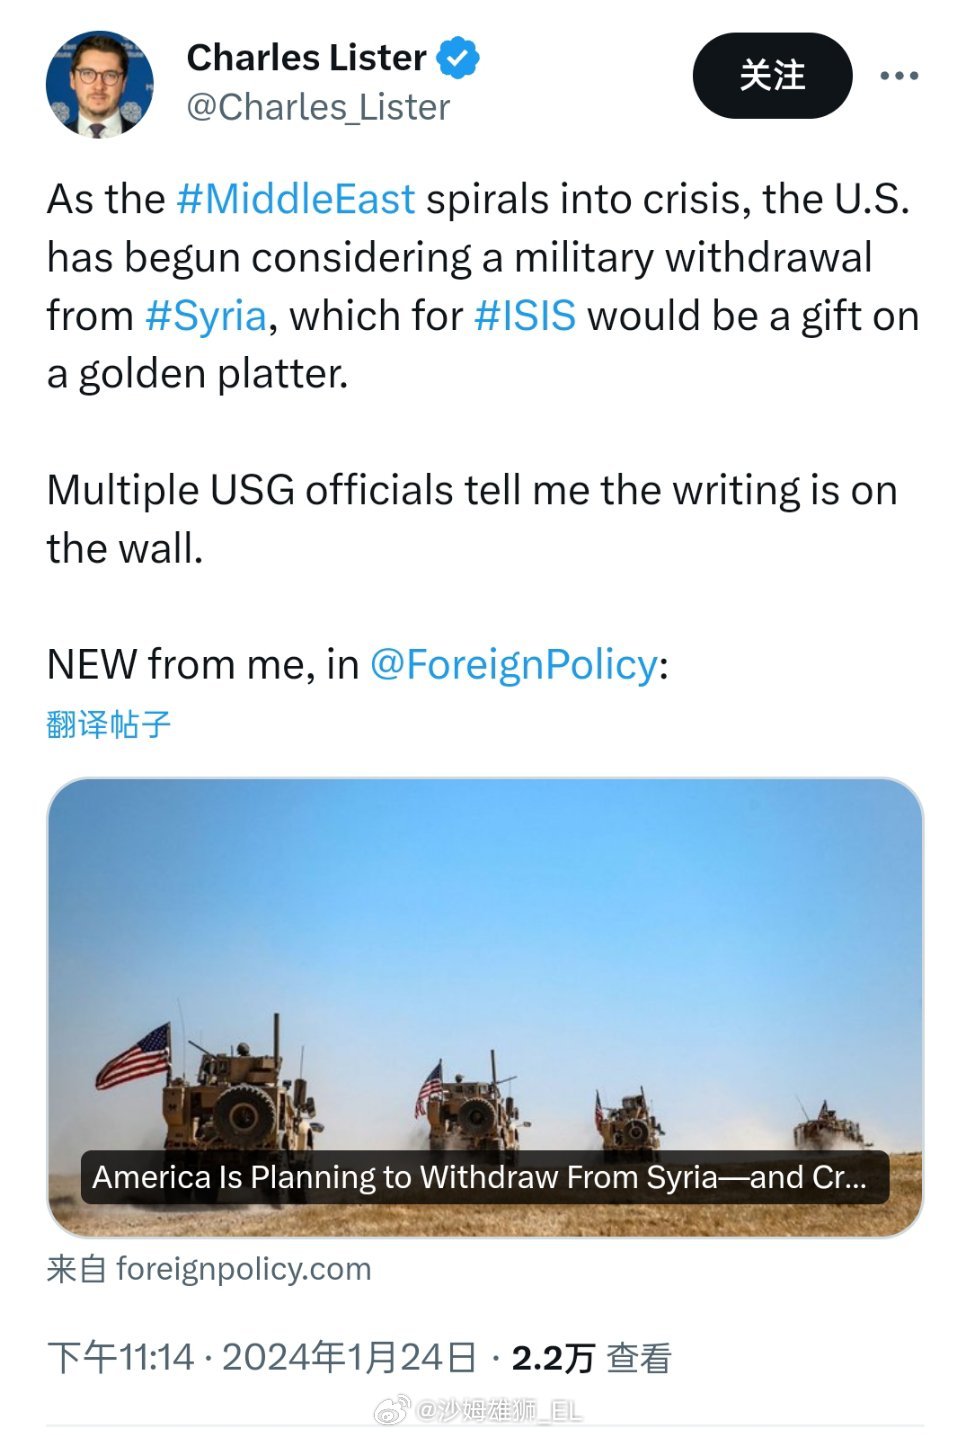Open the #MiddleEast hashtag
This screenshot has width=959, height=1435.
point(295,199)
